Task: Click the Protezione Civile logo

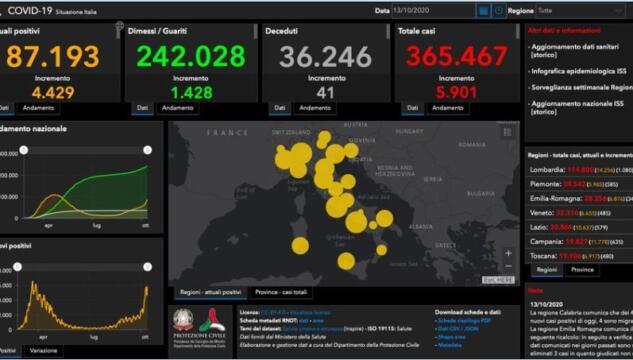Action: (x=211, y=320)
